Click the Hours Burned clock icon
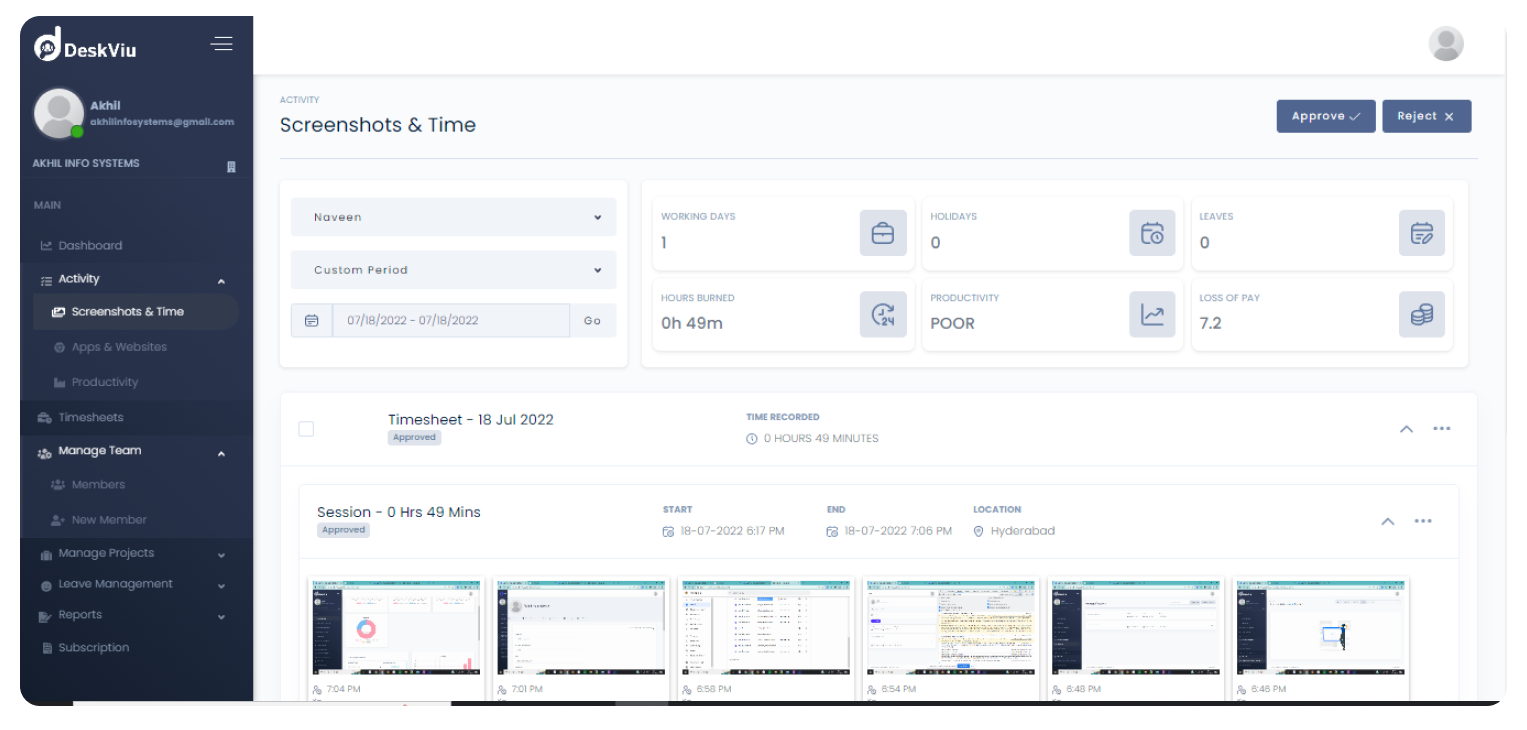This screenshot has height=730, width=1527. pyautogui.click(x=882, y=314)
